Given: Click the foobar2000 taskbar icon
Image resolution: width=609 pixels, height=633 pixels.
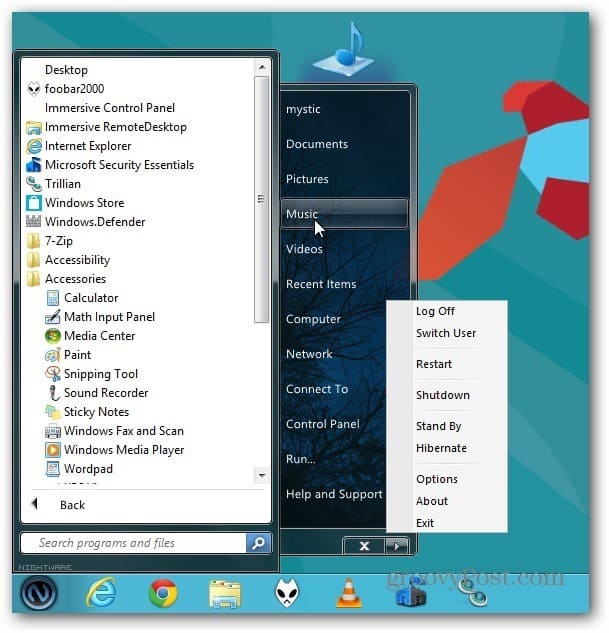Looking at the screenshot, I should [287, 593].
